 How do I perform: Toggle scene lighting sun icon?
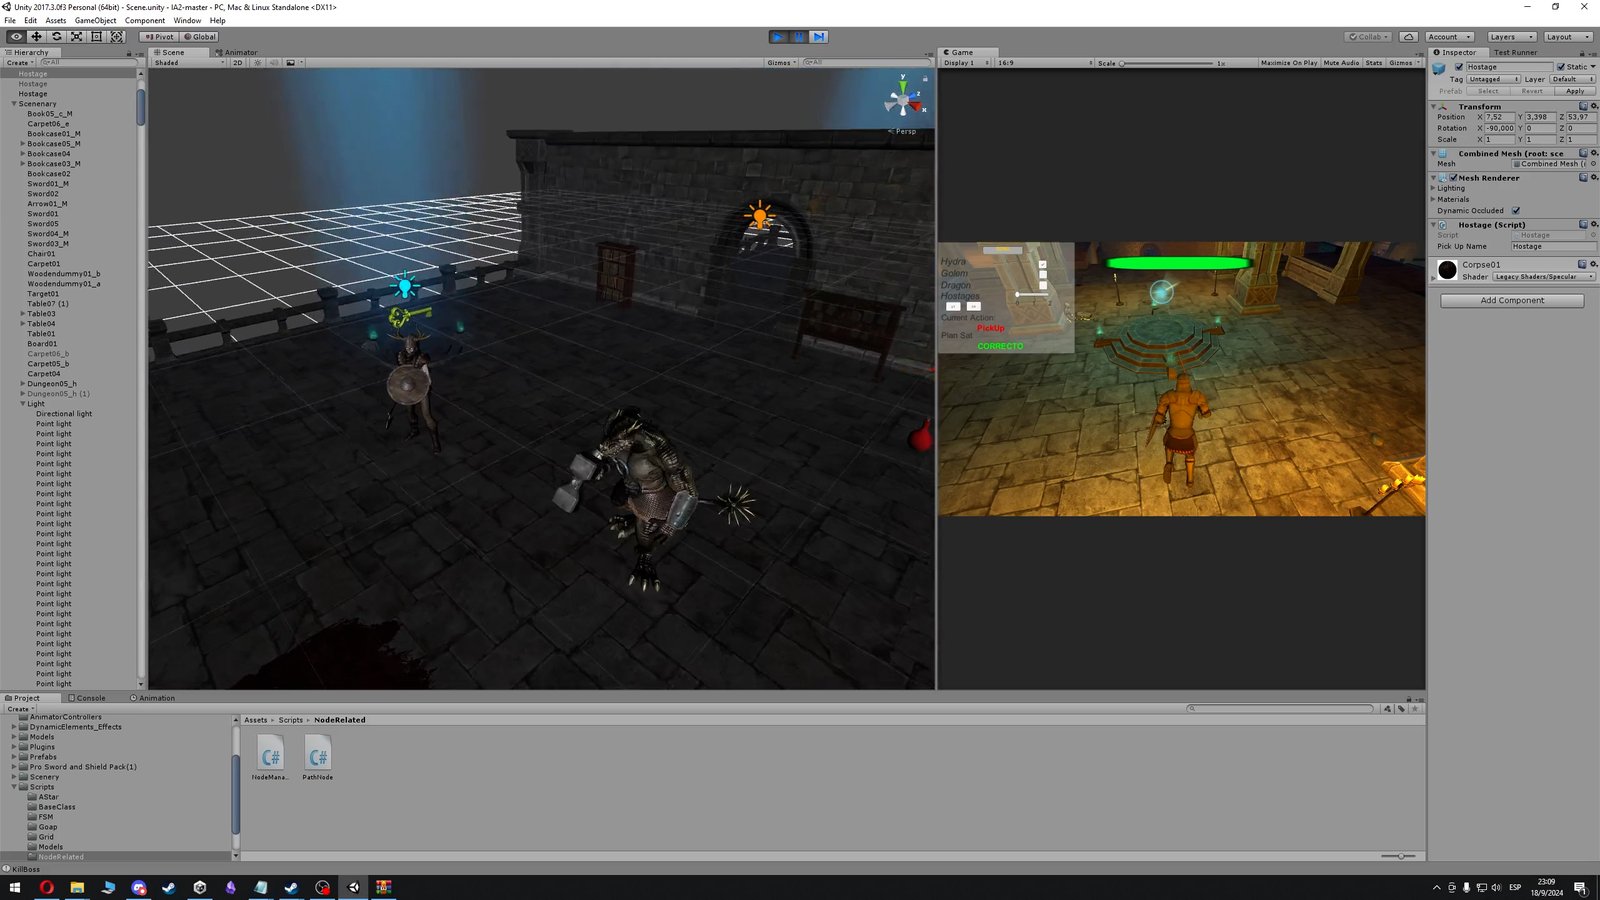pos(258,63)
